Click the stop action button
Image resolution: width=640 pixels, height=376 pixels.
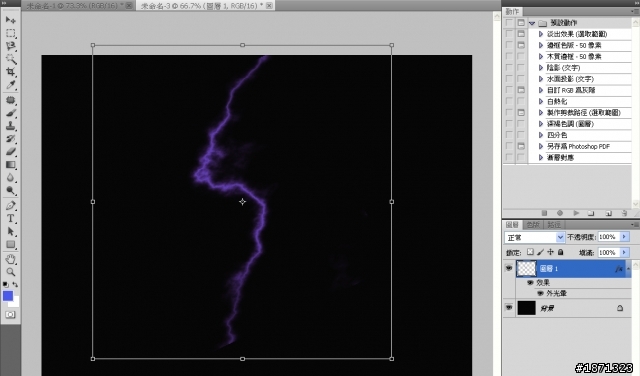point(544,213)
